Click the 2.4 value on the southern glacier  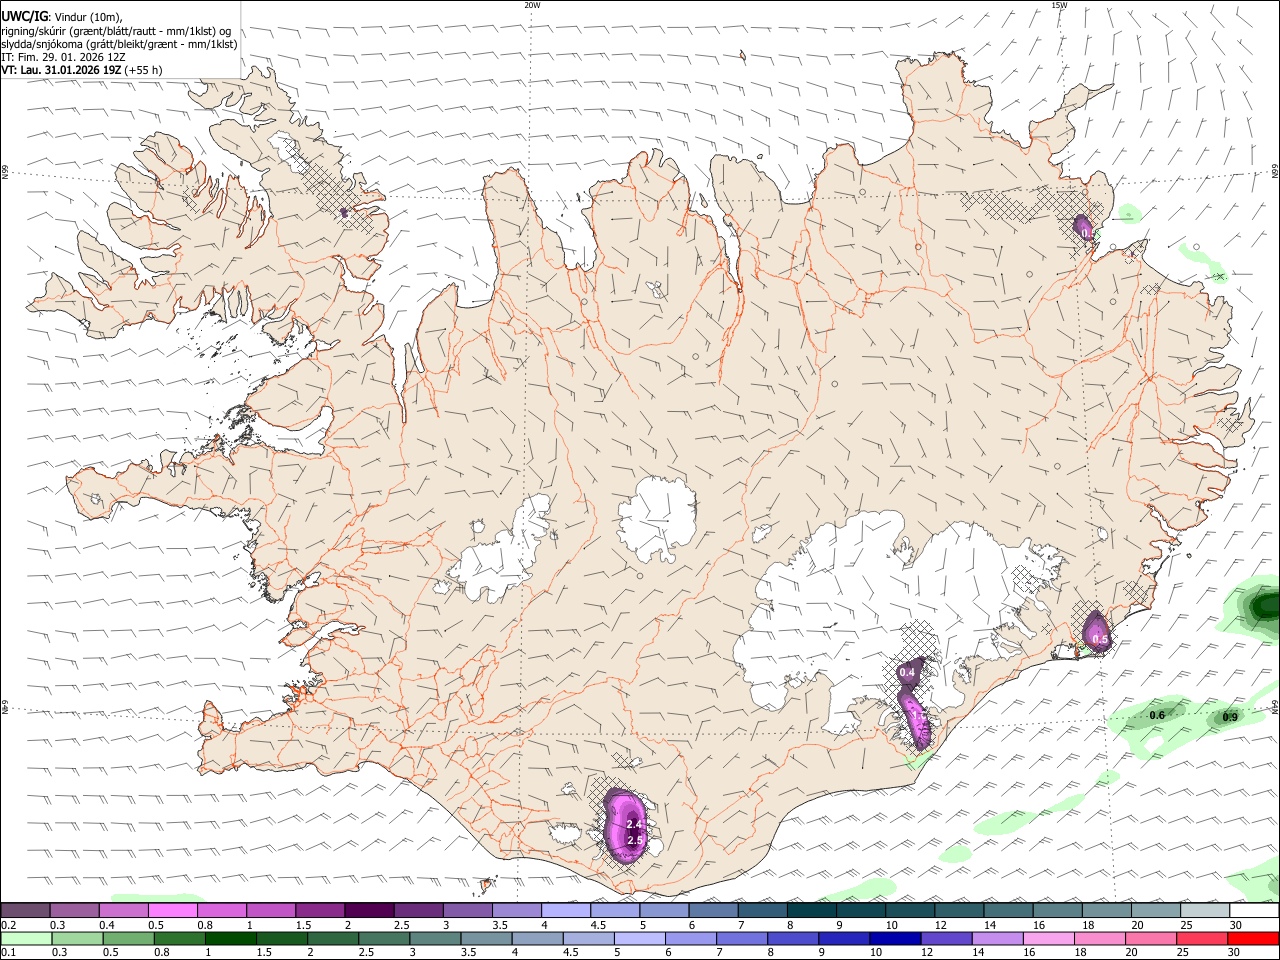[x=633, y=824]
